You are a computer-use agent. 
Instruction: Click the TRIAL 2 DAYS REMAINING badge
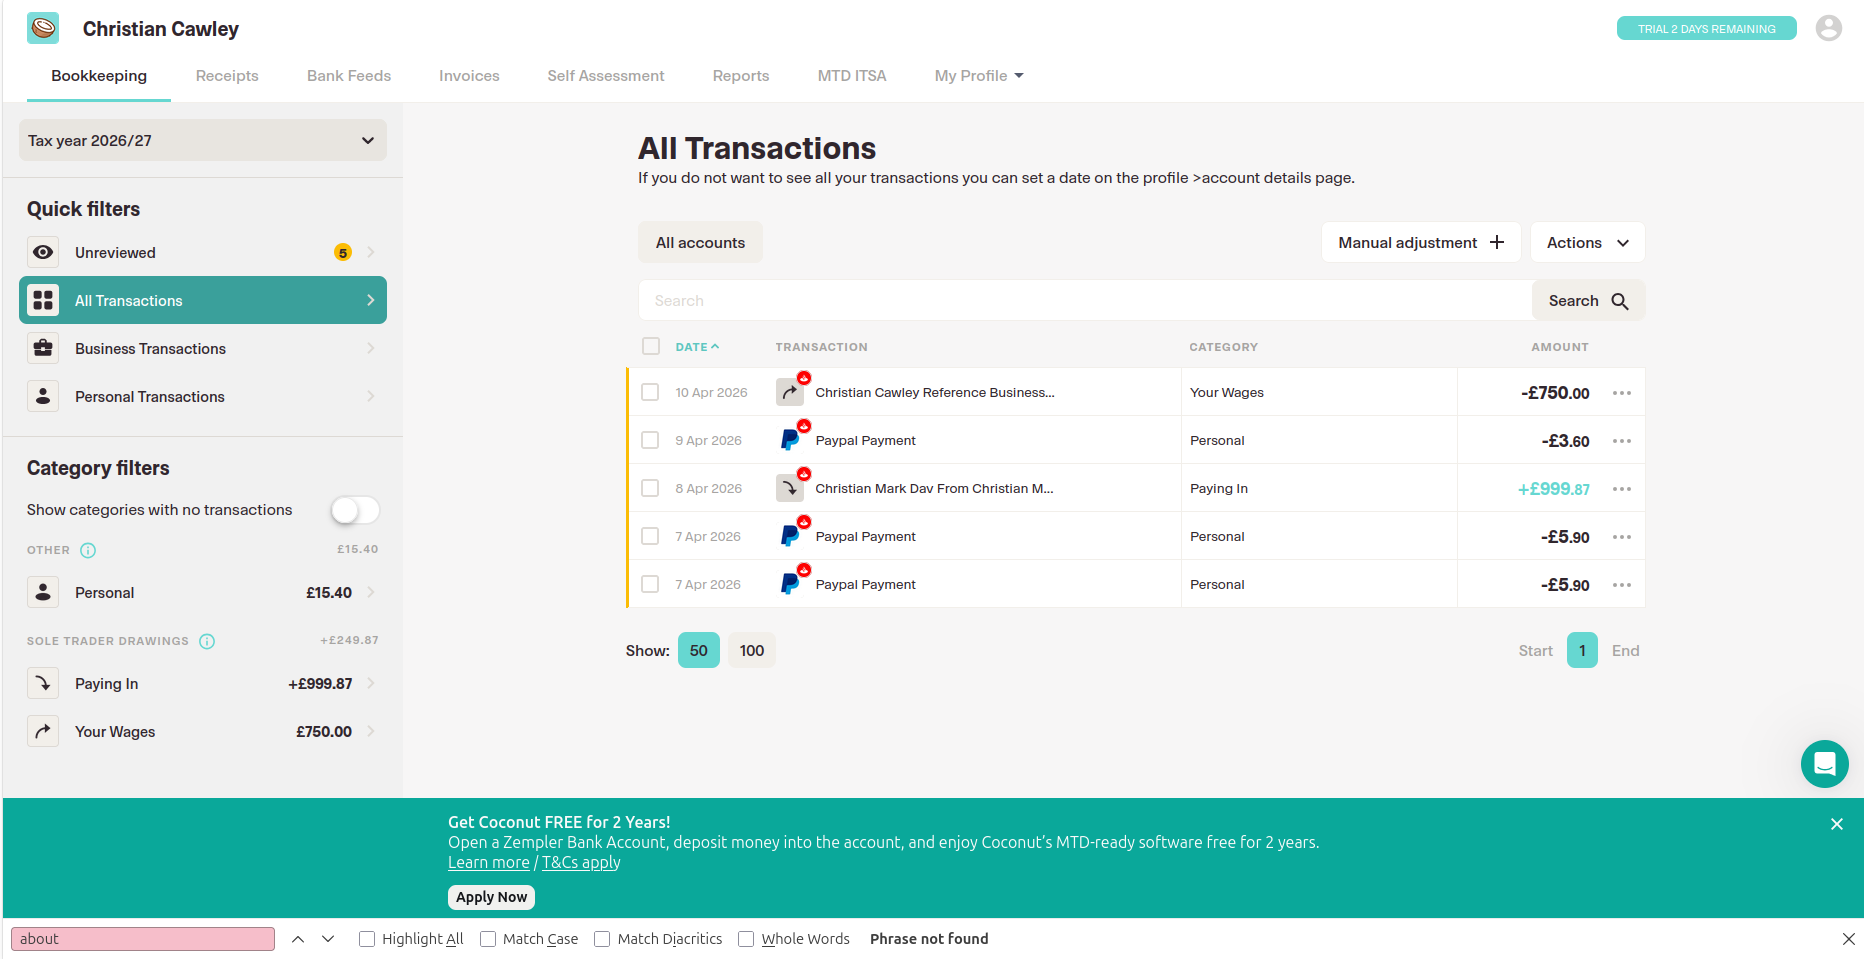click(1706, 28)
